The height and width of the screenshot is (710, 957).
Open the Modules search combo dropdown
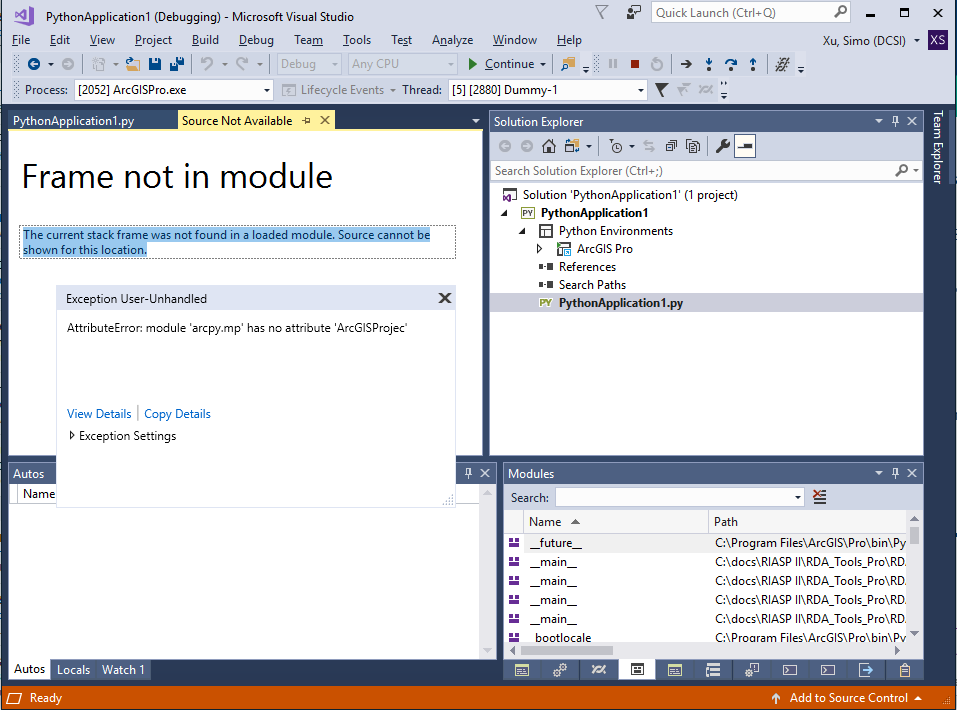tap(797, 498)
